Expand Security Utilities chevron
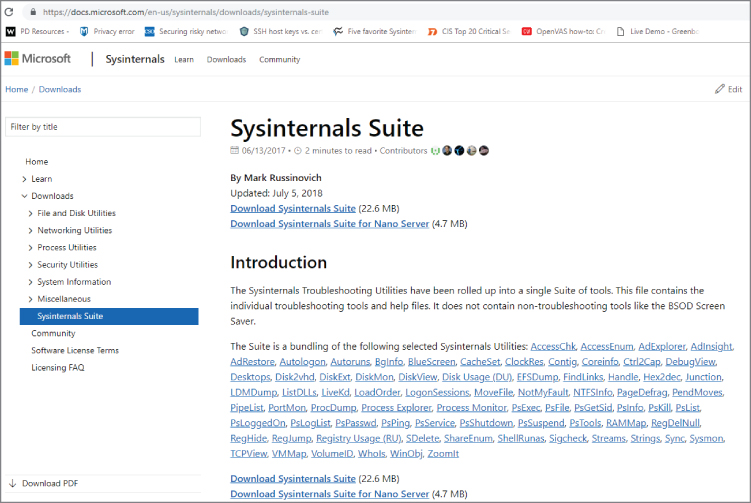Viewport: 751px width, 503px height. (x=31, y=265)
